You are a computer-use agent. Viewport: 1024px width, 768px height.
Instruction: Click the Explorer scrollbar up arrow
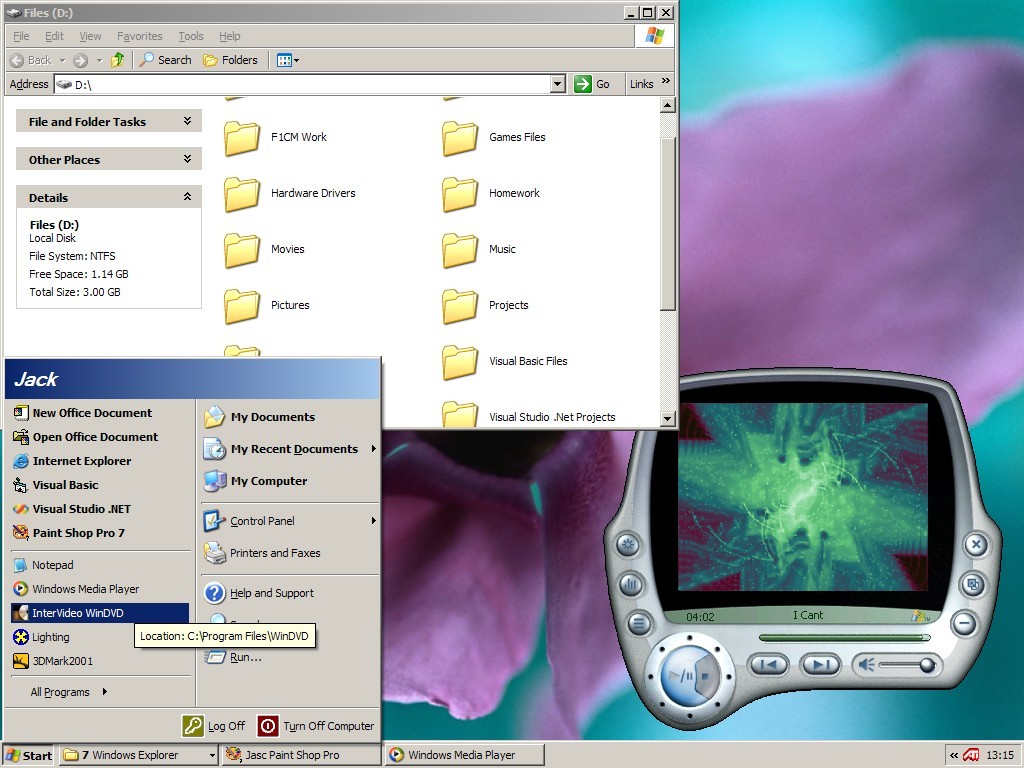(667, 105)
